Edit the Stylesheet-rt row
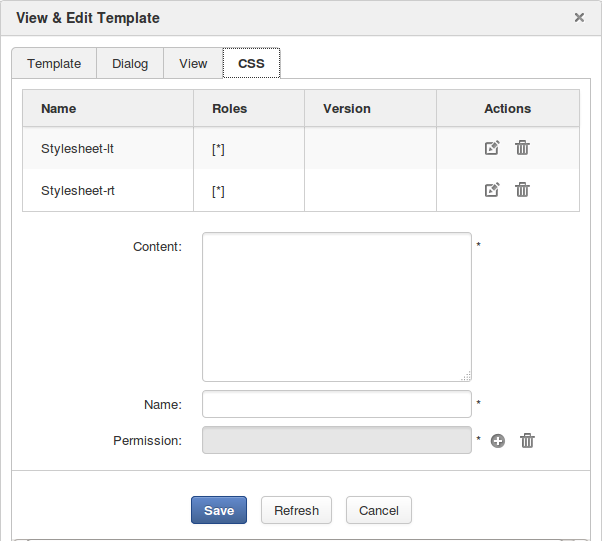 (x=492, y=190)
